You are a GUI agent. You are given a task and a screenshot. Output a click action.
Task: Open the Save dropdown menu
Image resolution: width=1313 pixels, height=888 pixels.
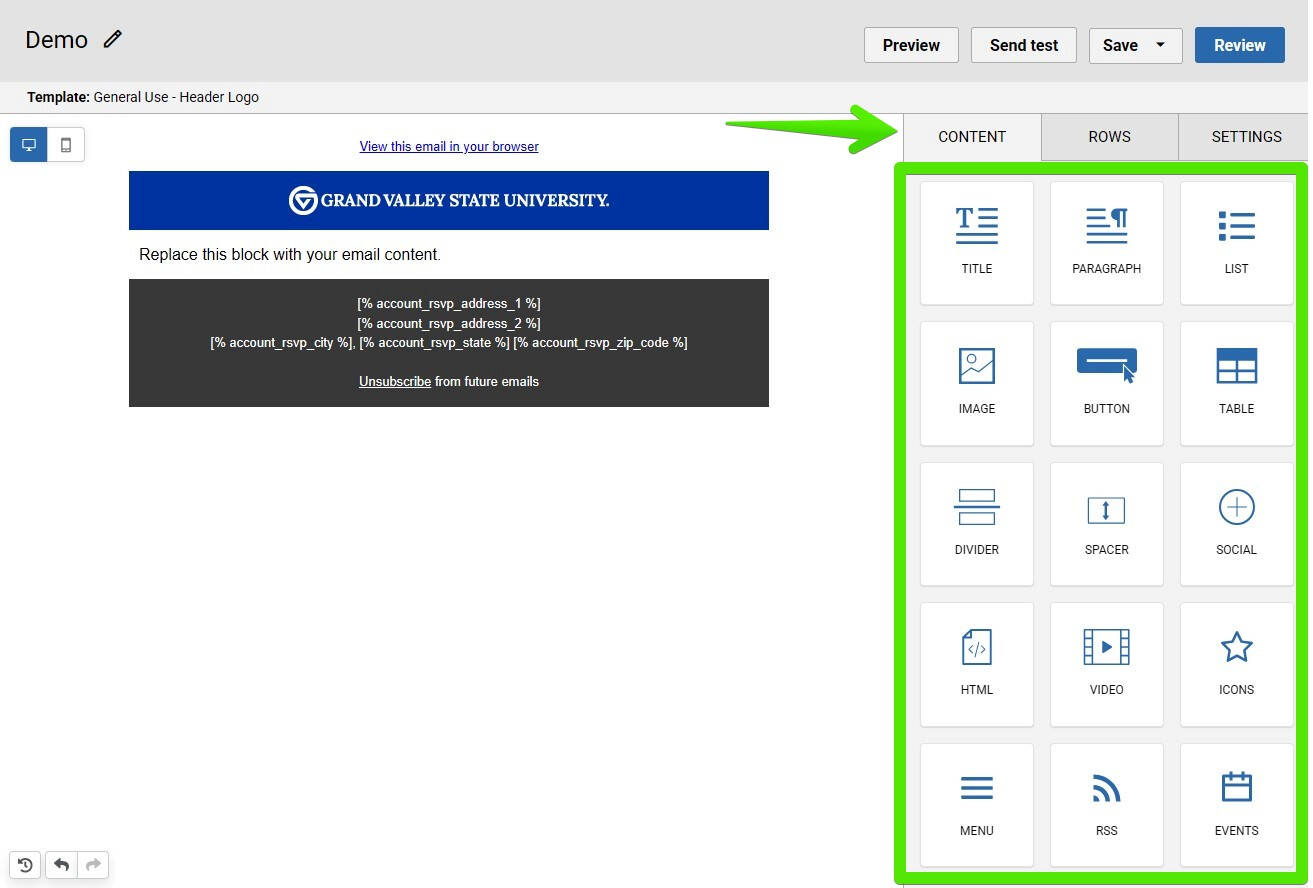1160,45
